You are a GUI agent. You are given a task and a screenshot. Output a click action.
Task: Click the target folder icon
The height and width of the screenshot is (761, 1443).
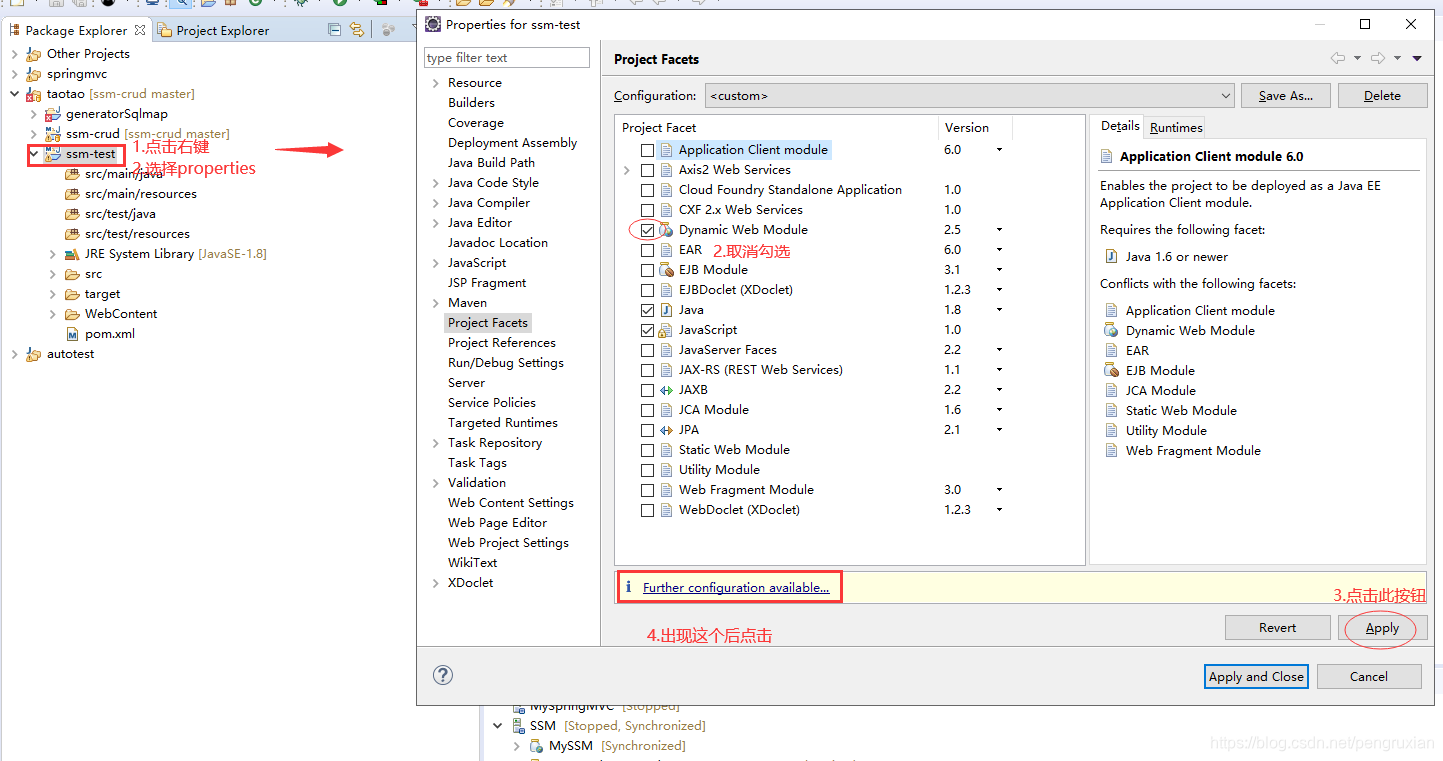(x=72, y=294)
